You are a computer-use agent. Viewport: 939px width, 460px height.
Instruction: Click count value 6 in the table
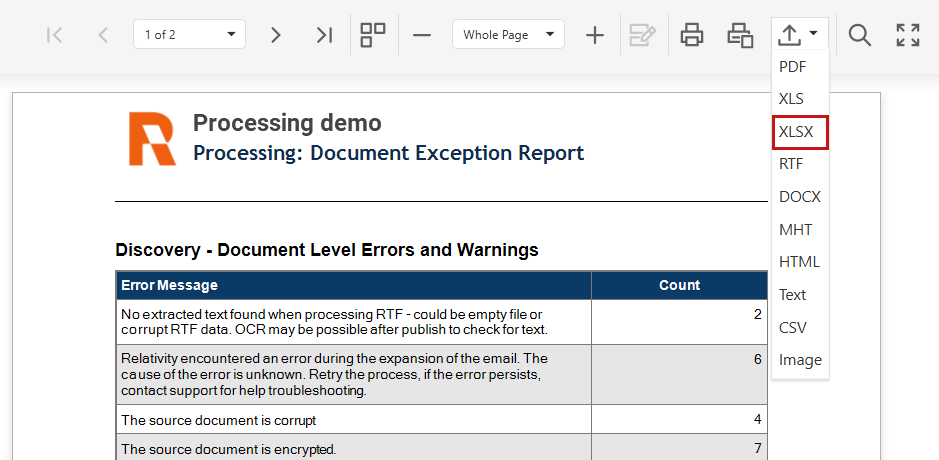[758, 359]
